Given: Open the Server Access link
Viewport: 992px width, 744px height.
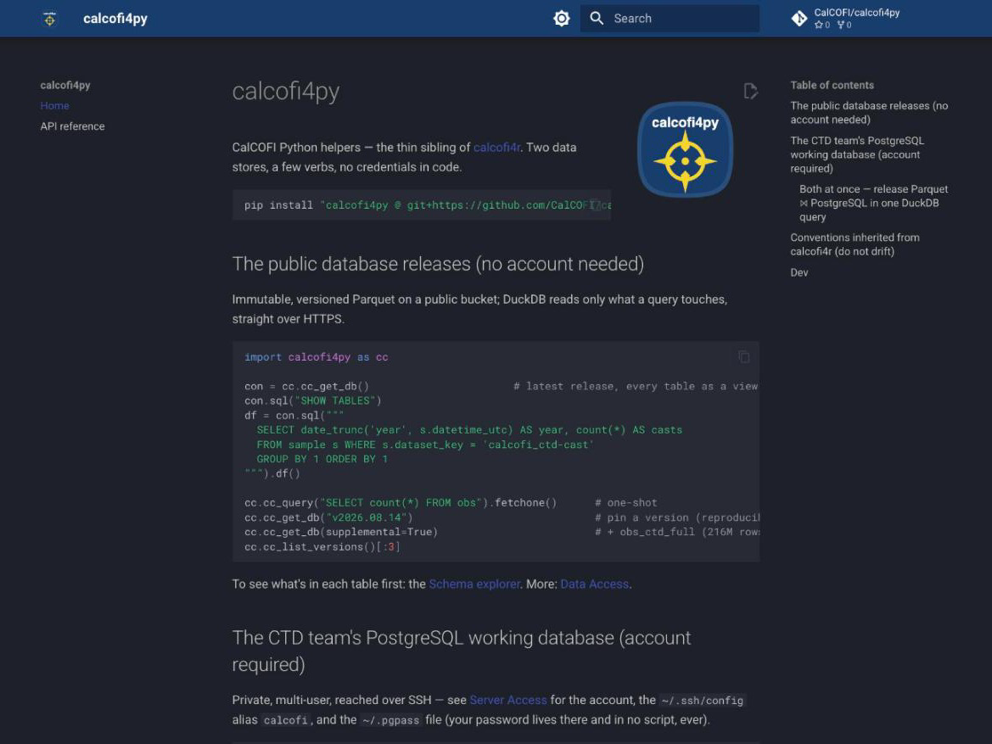Looking at the screenshot, I should pos(508,700).
